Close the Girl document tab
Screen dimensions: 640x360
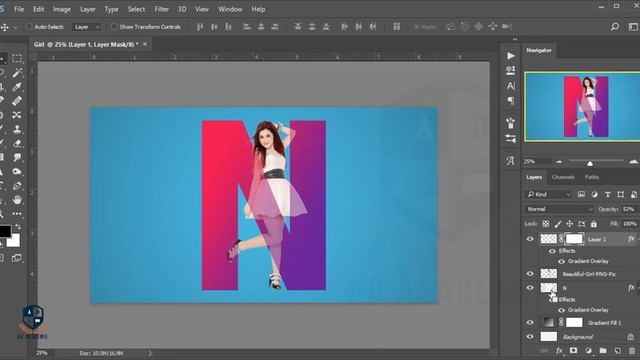pyautogui.click(x=145, y=44)
